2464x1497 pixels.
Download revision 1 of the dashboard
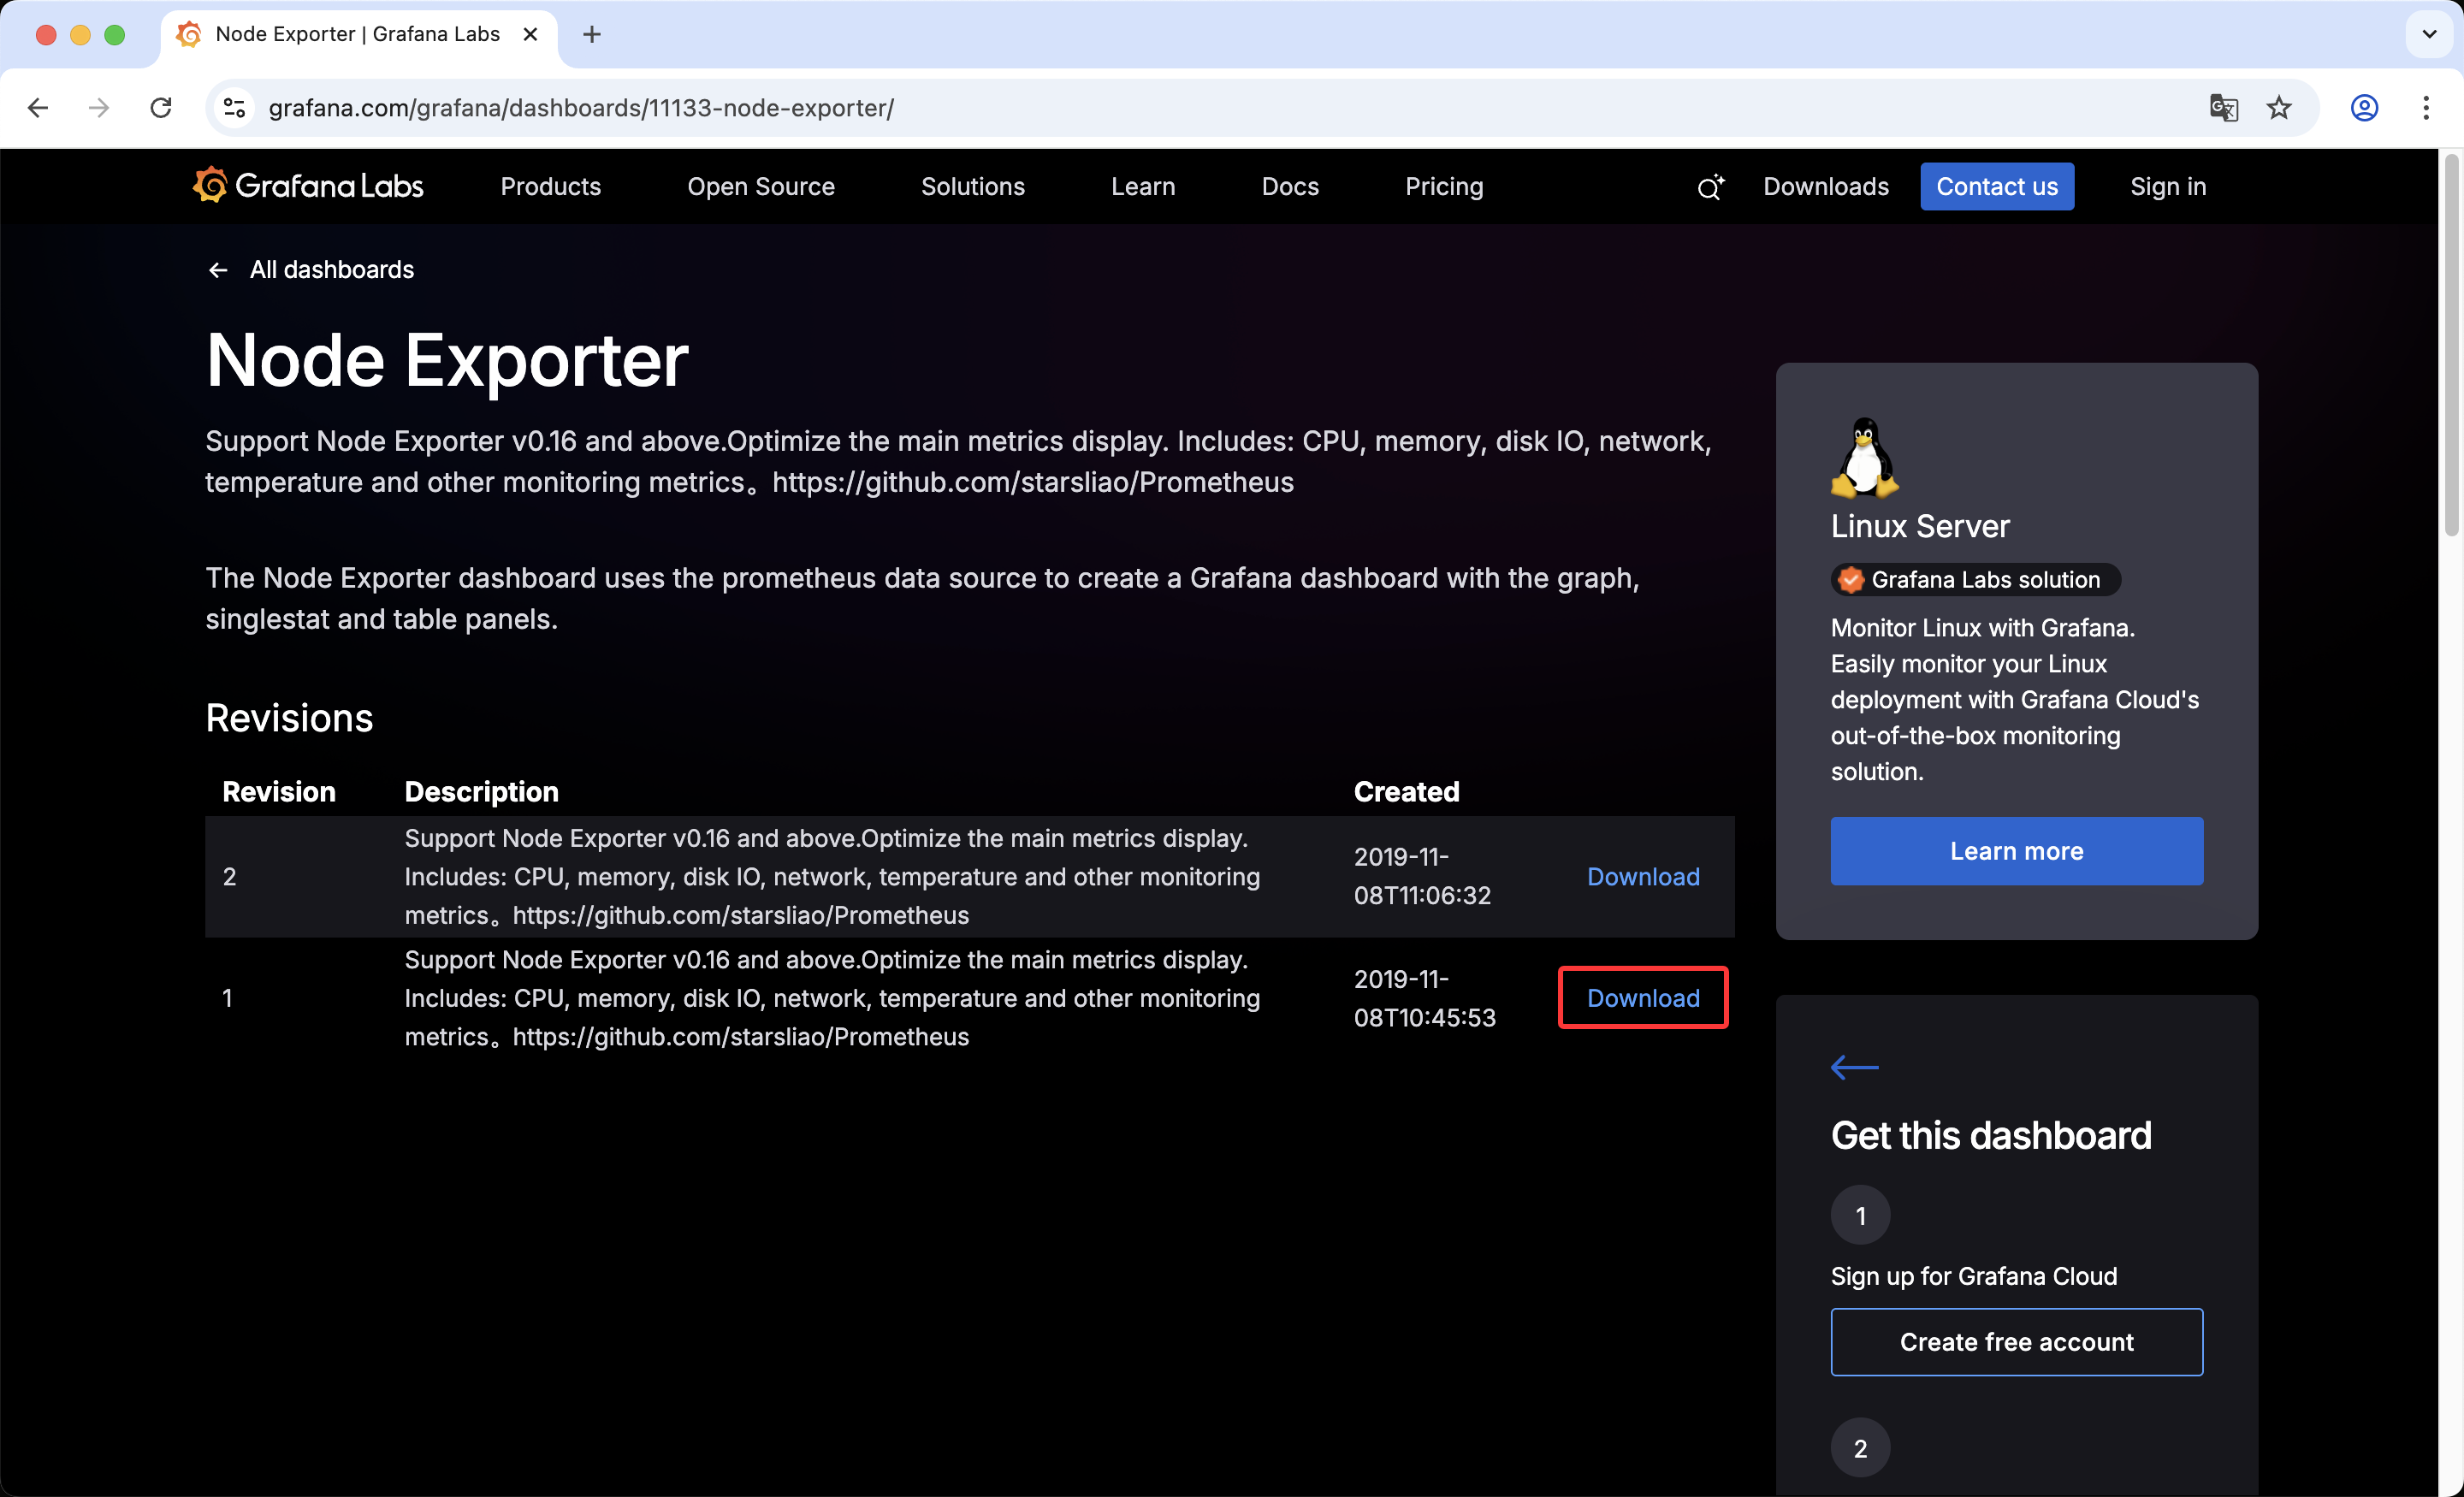click(x=1643, y=998)
